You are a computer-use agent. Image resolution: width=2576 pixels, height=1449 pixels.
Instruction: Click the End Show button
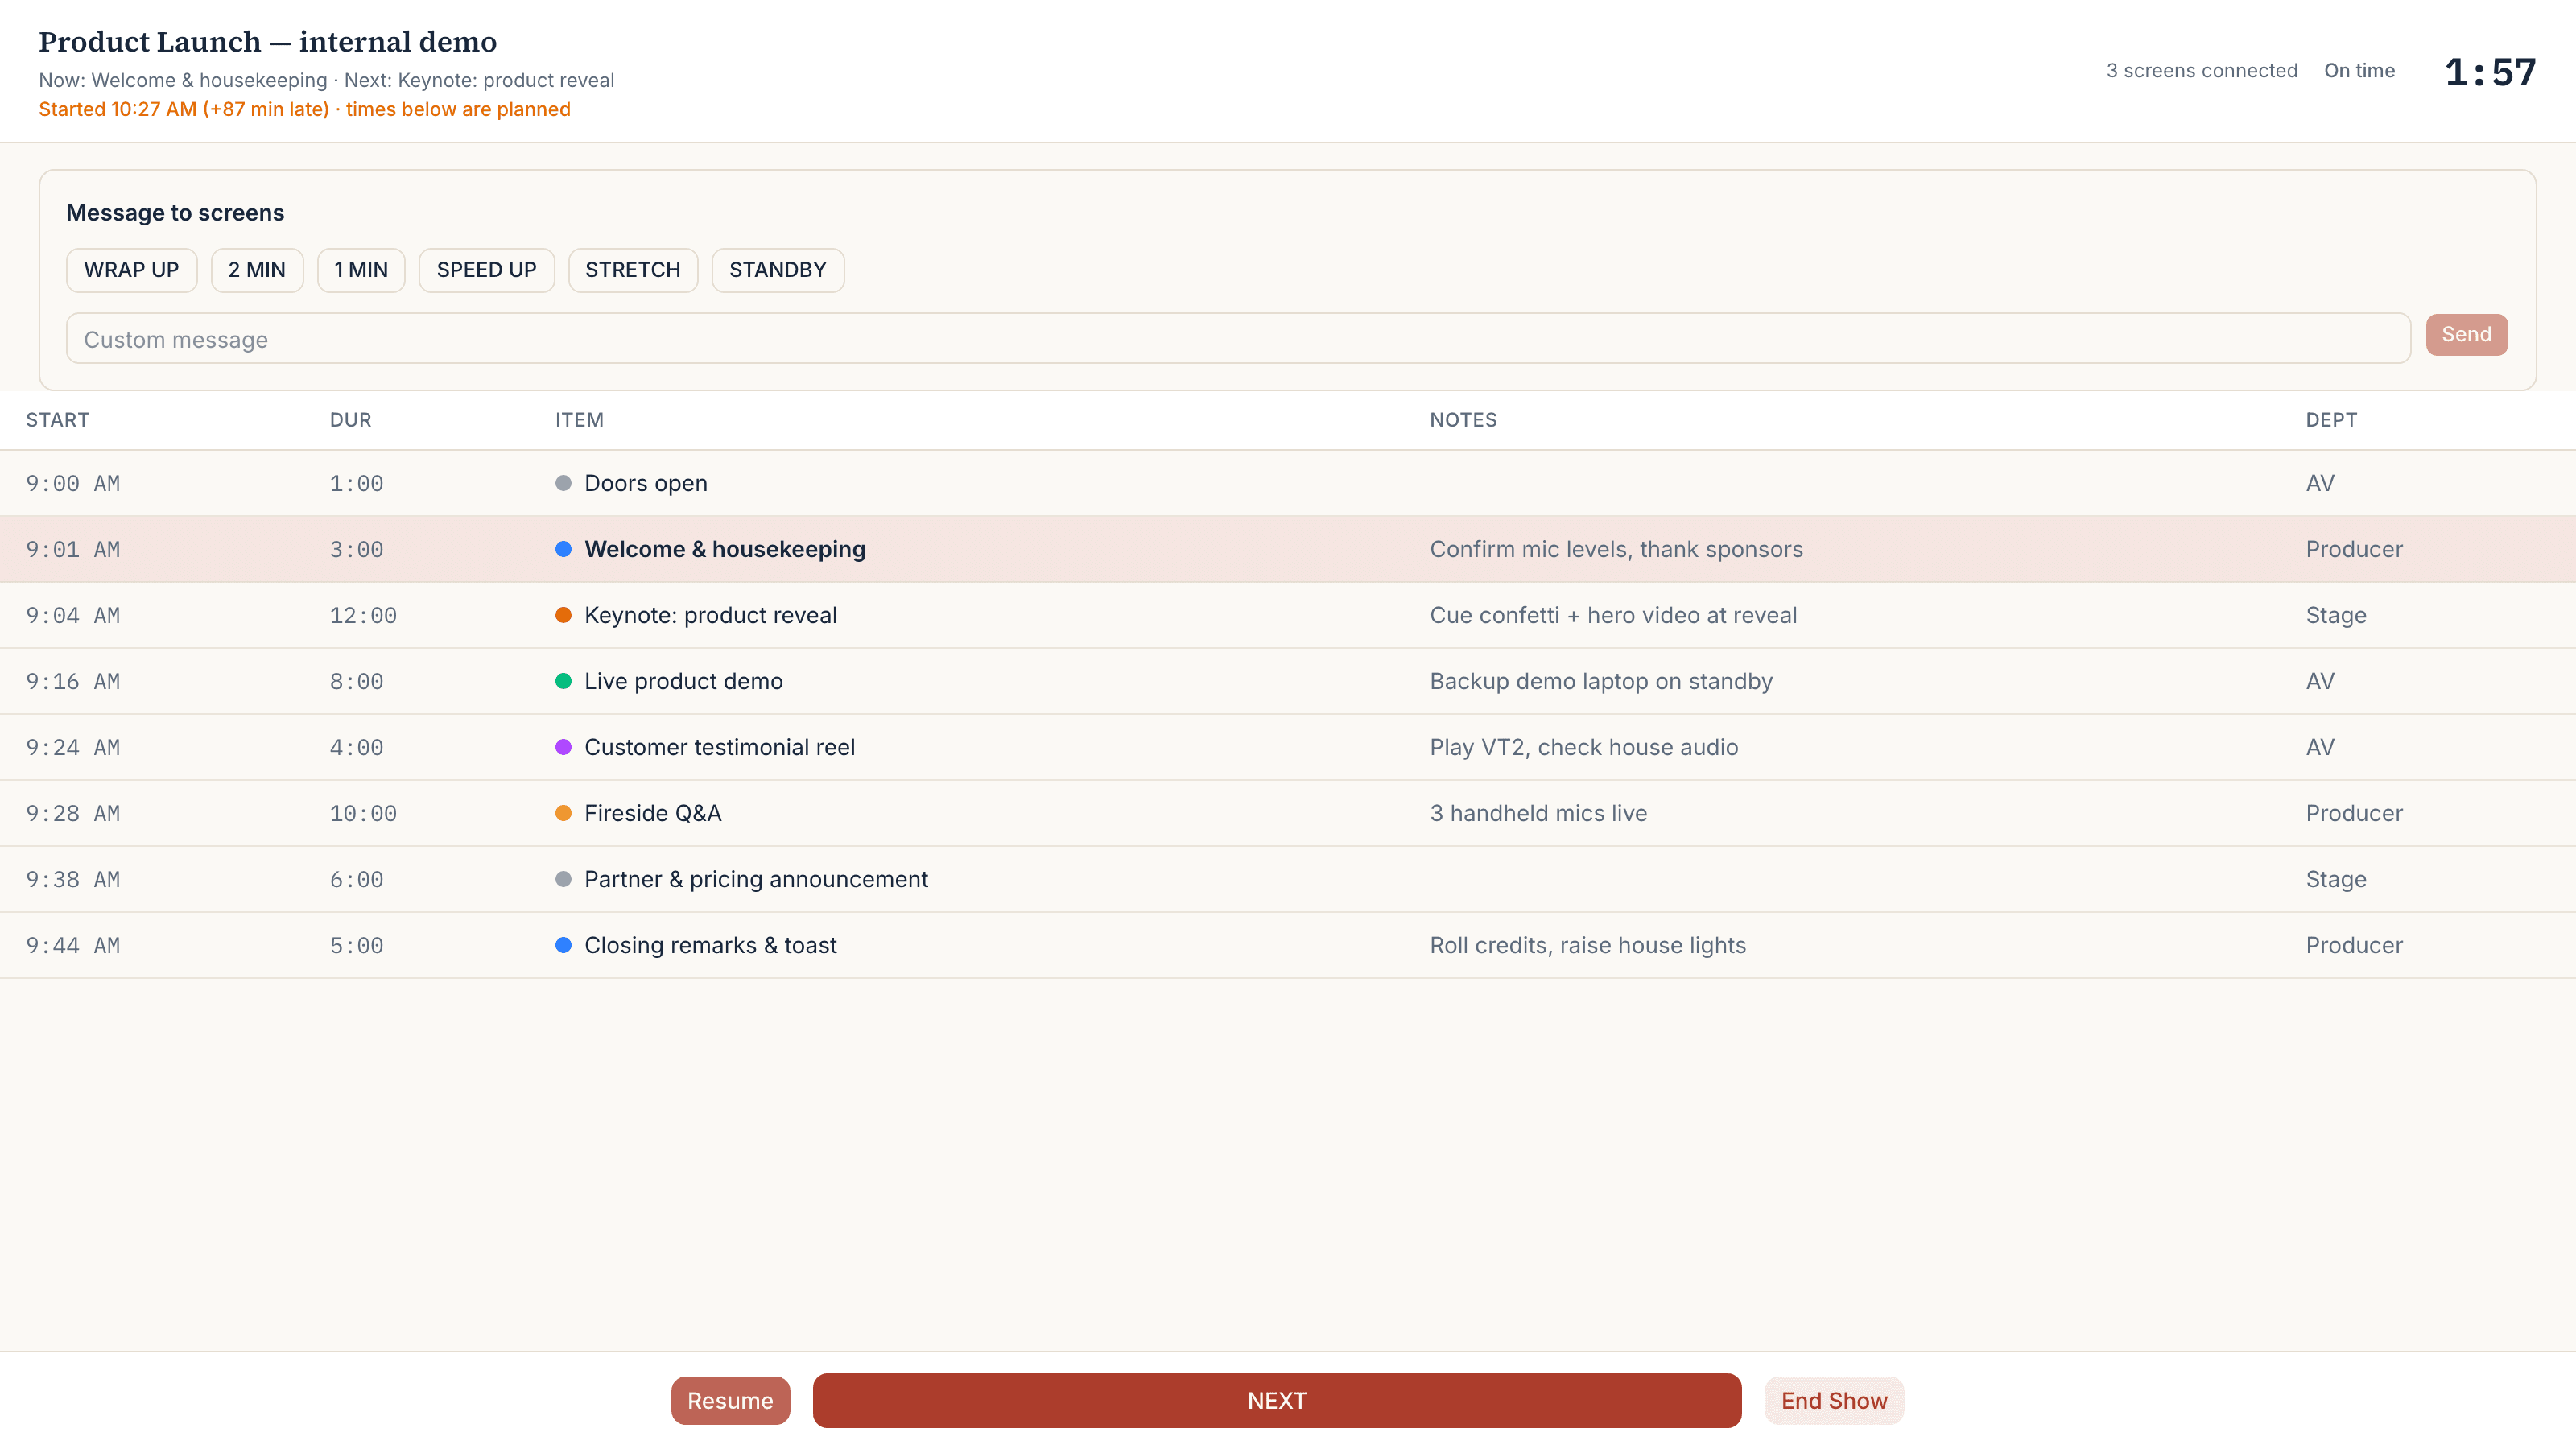pyautogui.click(x=1834, y=1400)
